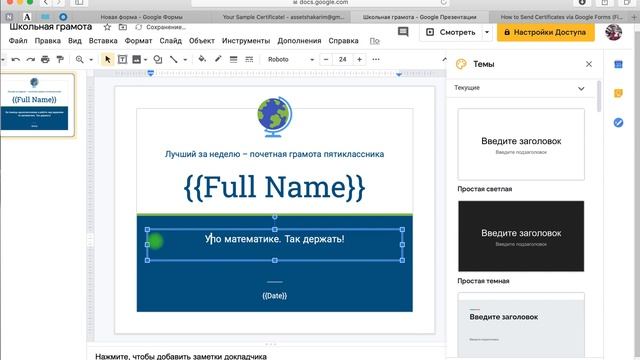Open the Дополнения menu
640x360 pixels.
299,41
